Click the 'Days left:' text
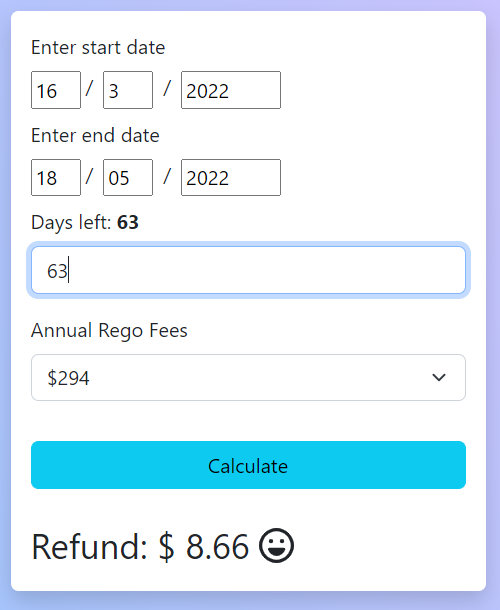500x610 pixels. (x=72, y=223)
